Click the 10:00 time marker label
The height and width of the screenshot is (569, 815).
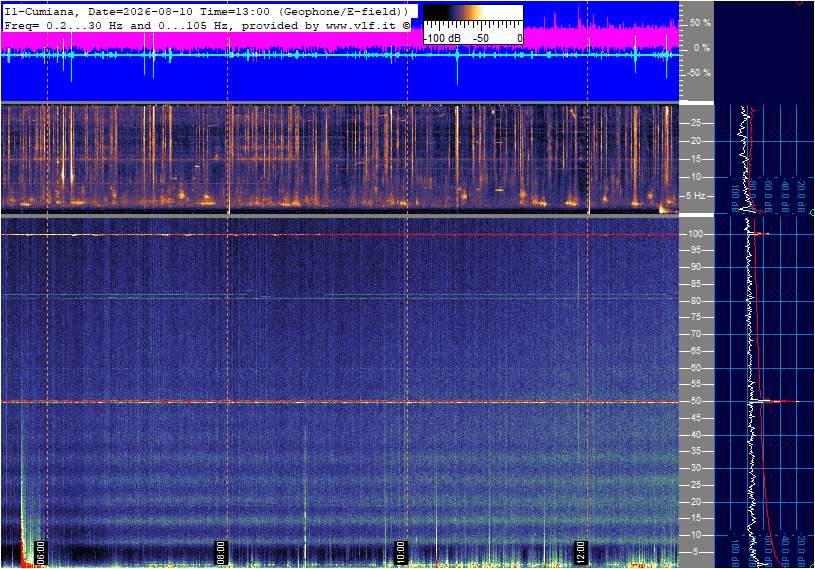(x=400, y=552)
